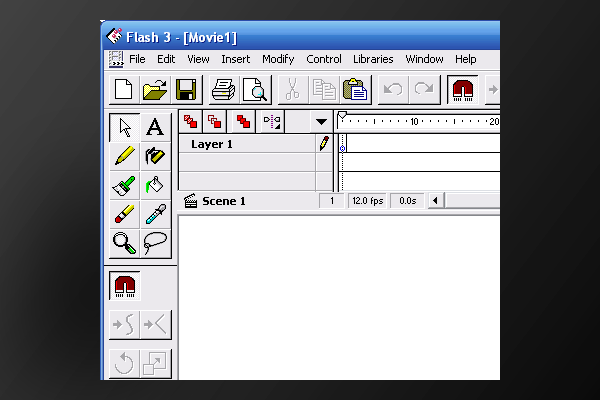This screenshot has width=600, height=400.
Task: Click the Undo arrow icon
Action: click(393, 90)
